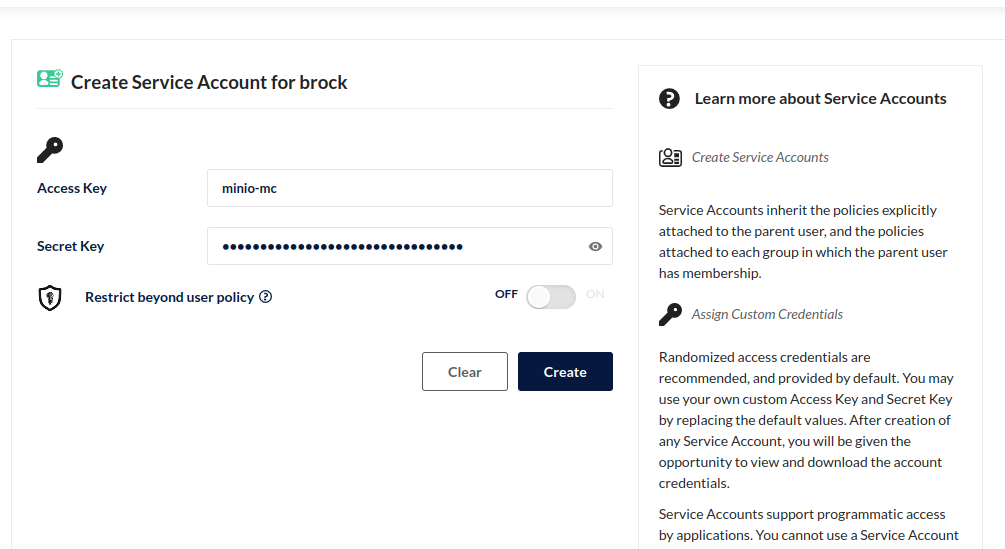This screenshot has width=1005, height=549.
Task: Enable the Restrict beyond user policy switch
Action: point(551,297)
